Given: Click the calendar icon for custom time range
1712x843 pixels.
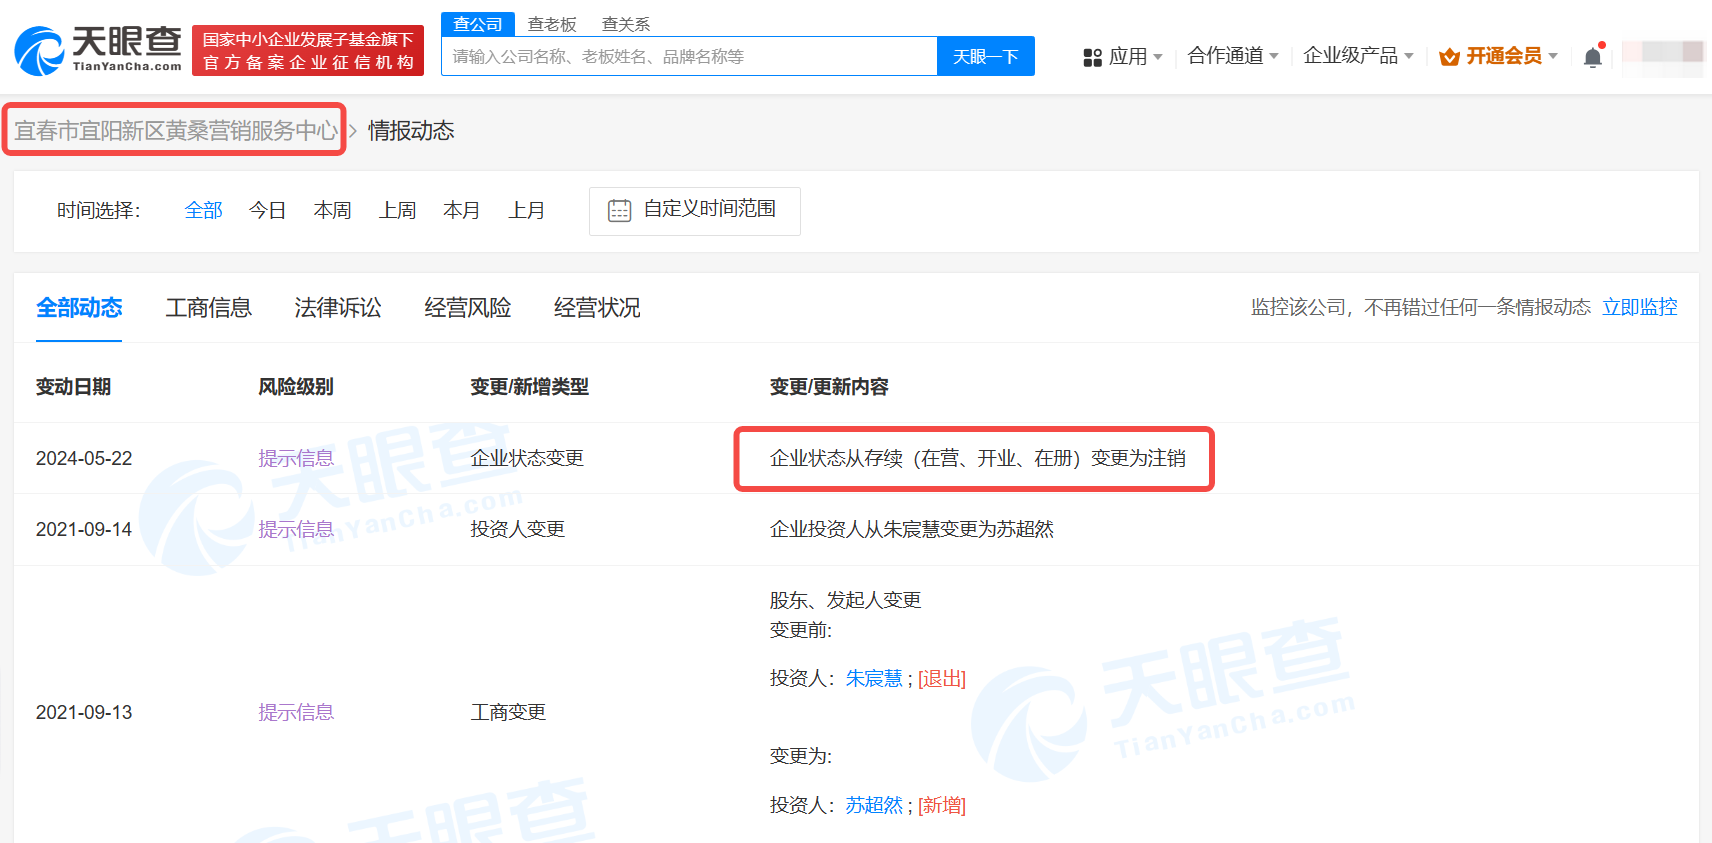Looking at the screenshot, I should point(619,211).
